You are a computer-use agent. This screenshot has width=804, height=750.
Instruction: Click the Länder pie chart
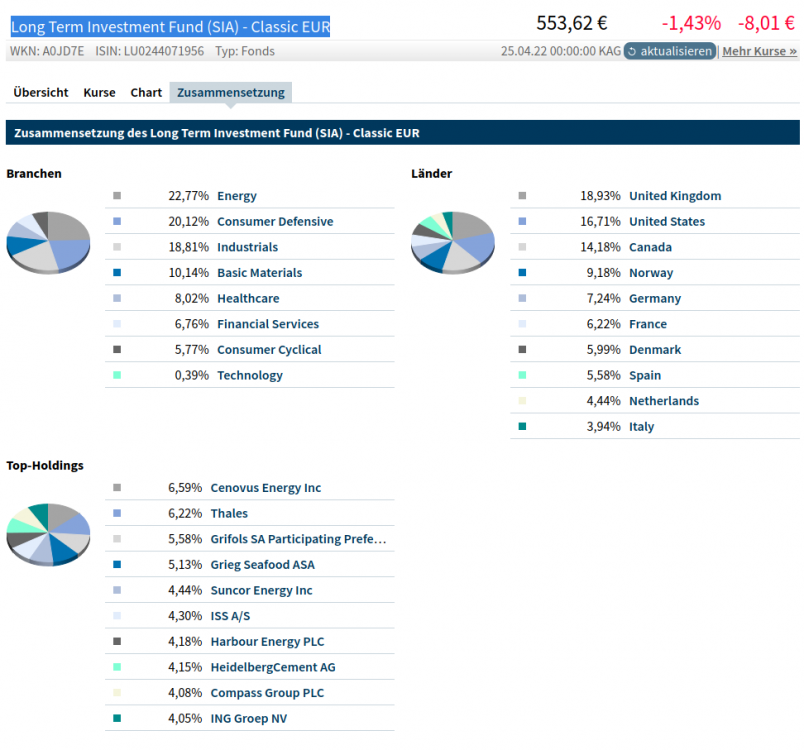pyautogui.click(x=452, y=243)
